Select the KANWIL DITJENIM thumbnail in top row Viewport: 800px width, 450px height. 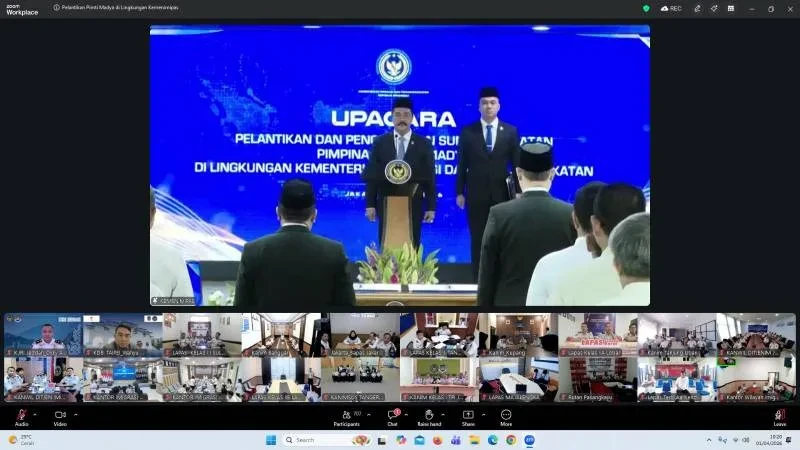(756, 335)
